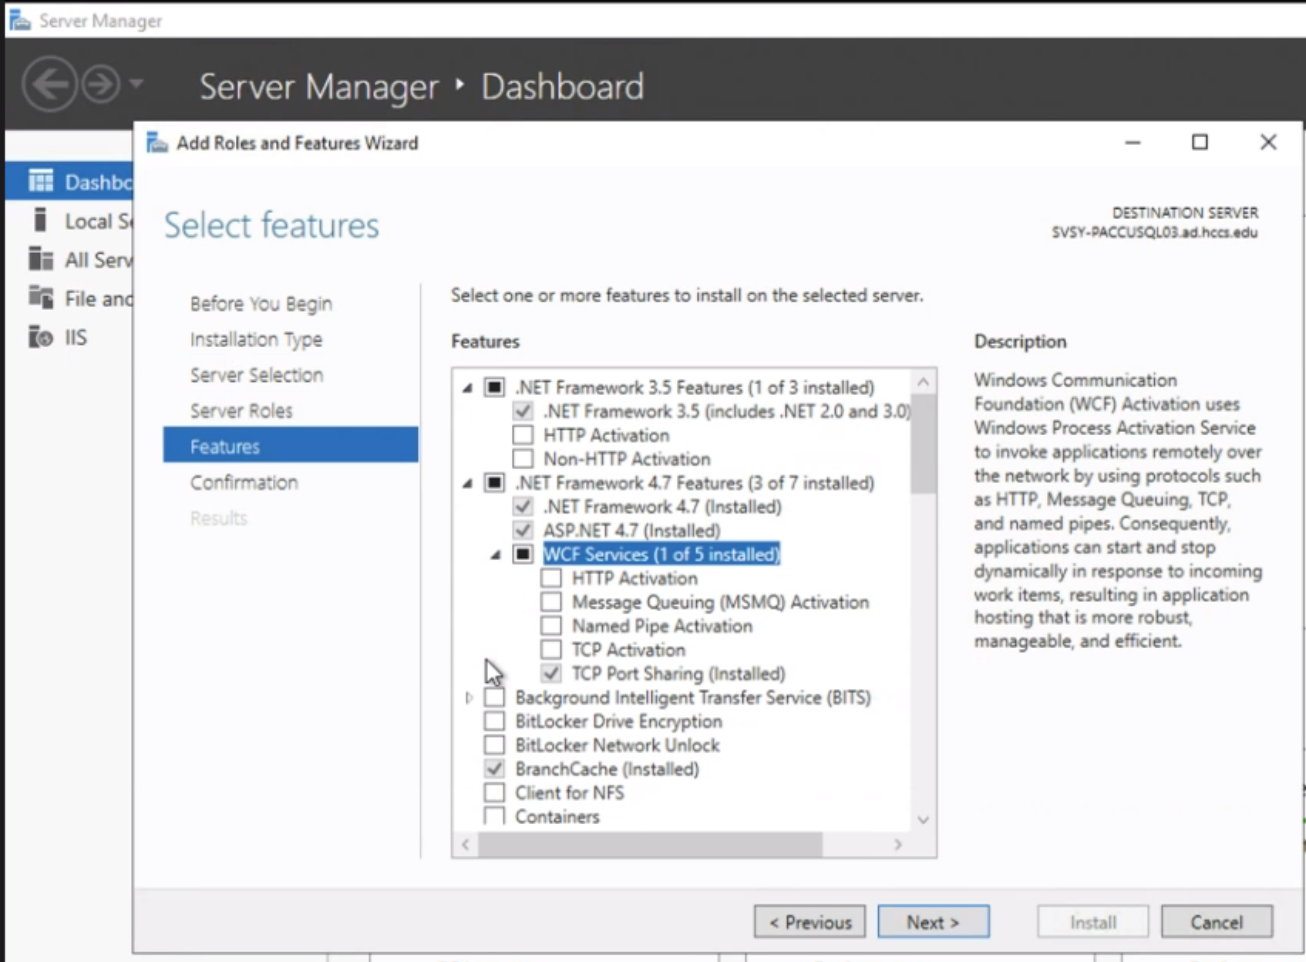The image size is (1306, 962).
Task: Click the Add Roles and Features Wizard title icon
Action: (x=157, y=143)
